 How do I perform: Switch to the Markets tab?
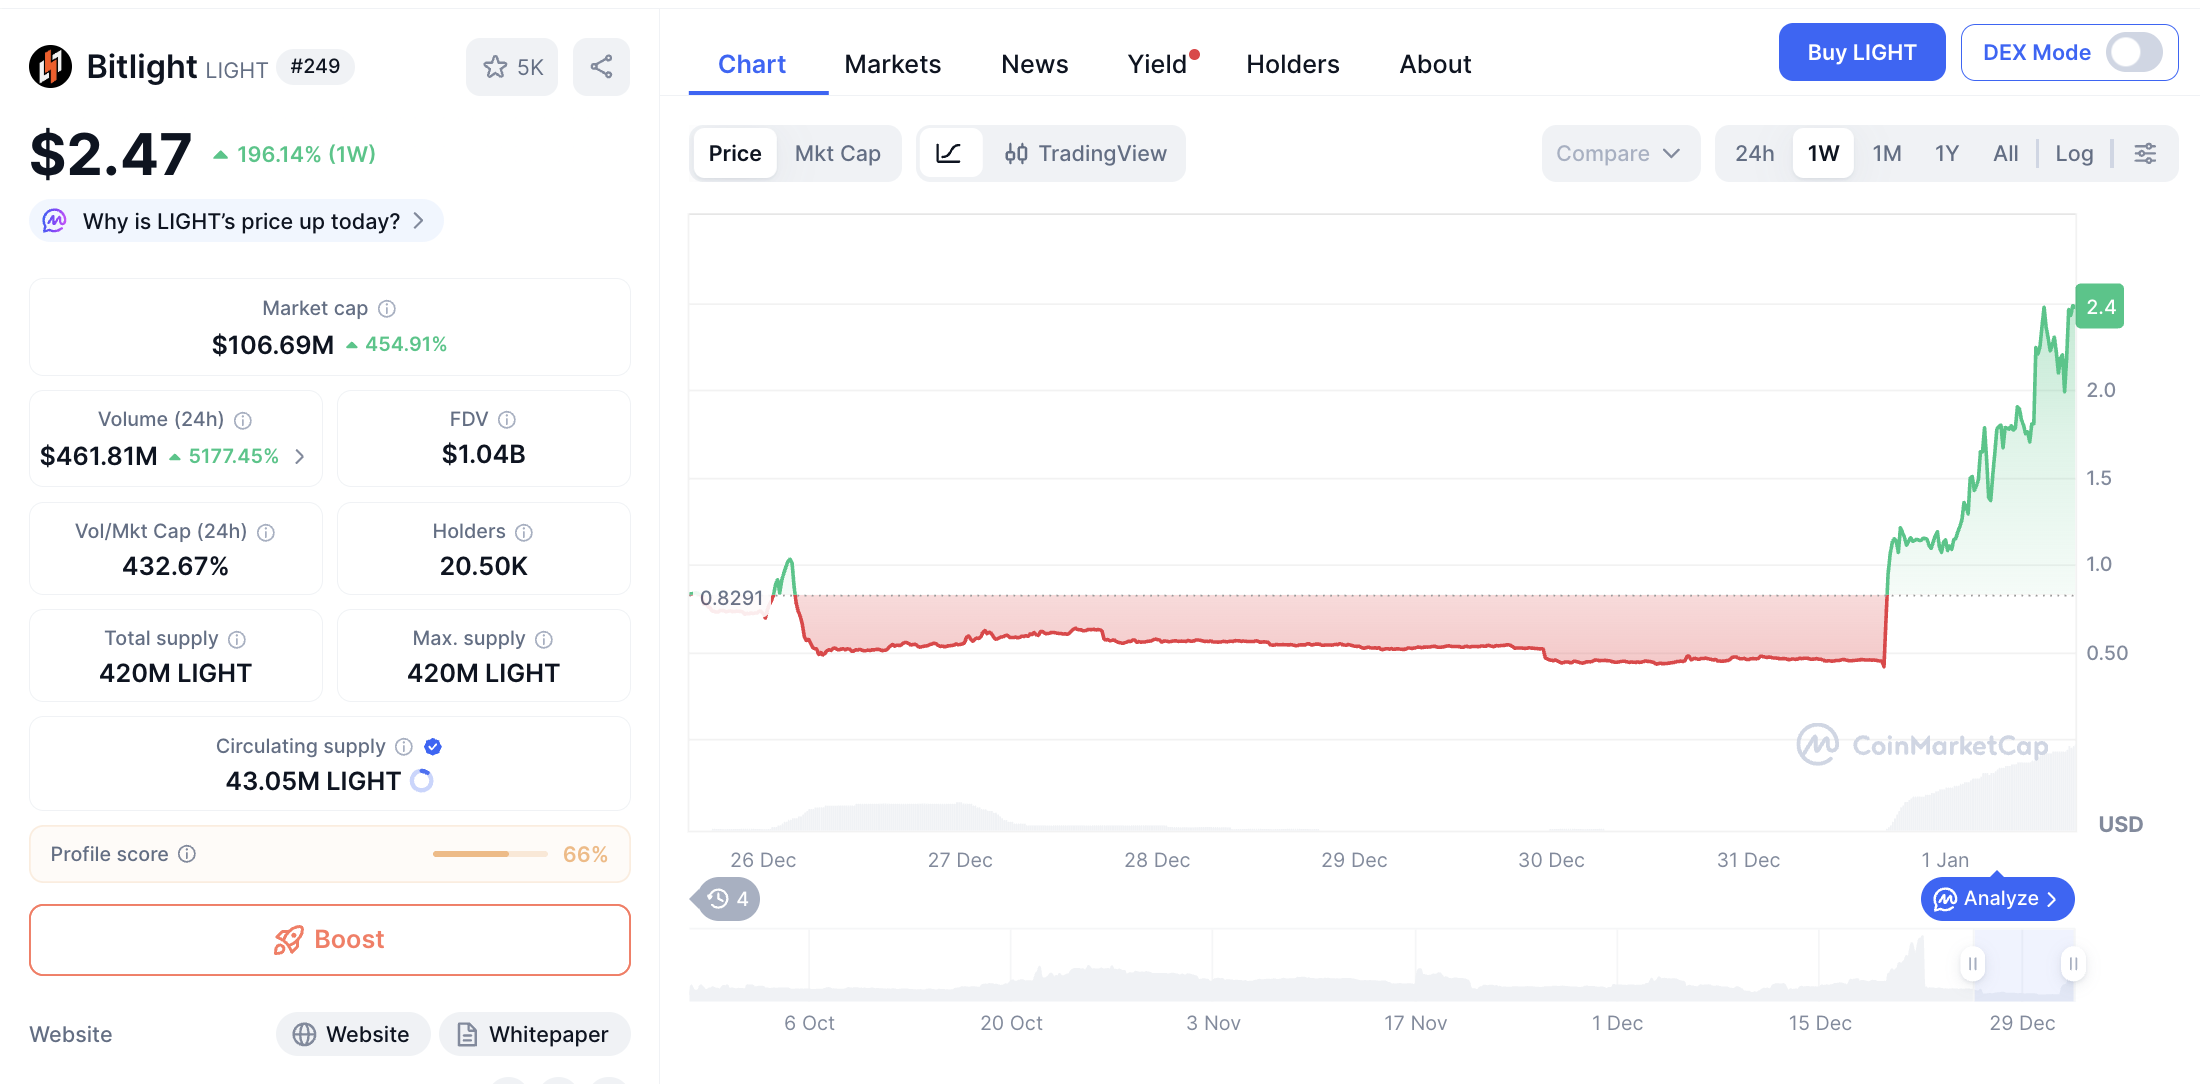click(x=892, y=64)
